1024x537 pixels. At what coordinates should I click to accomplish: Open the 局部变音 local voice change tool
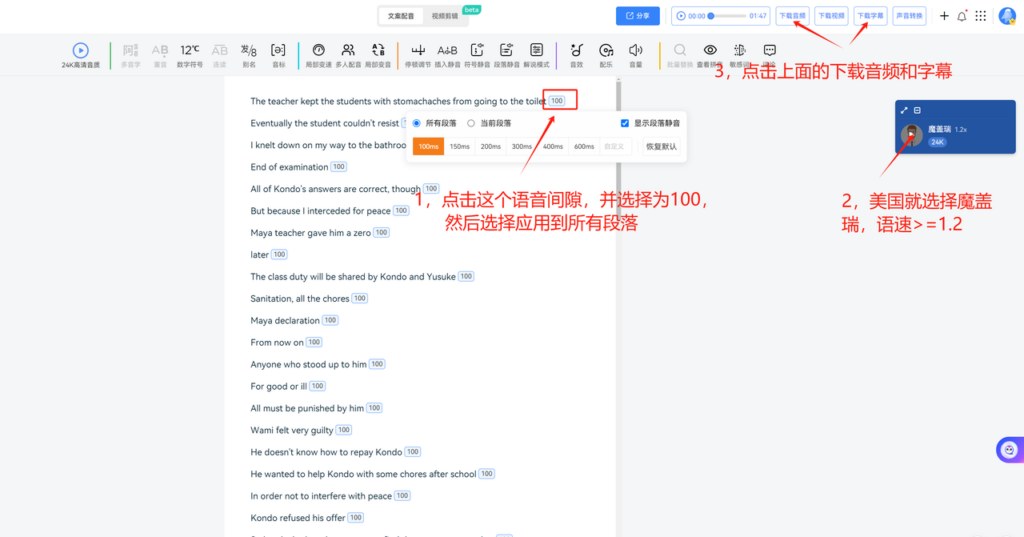coord(377,55)
